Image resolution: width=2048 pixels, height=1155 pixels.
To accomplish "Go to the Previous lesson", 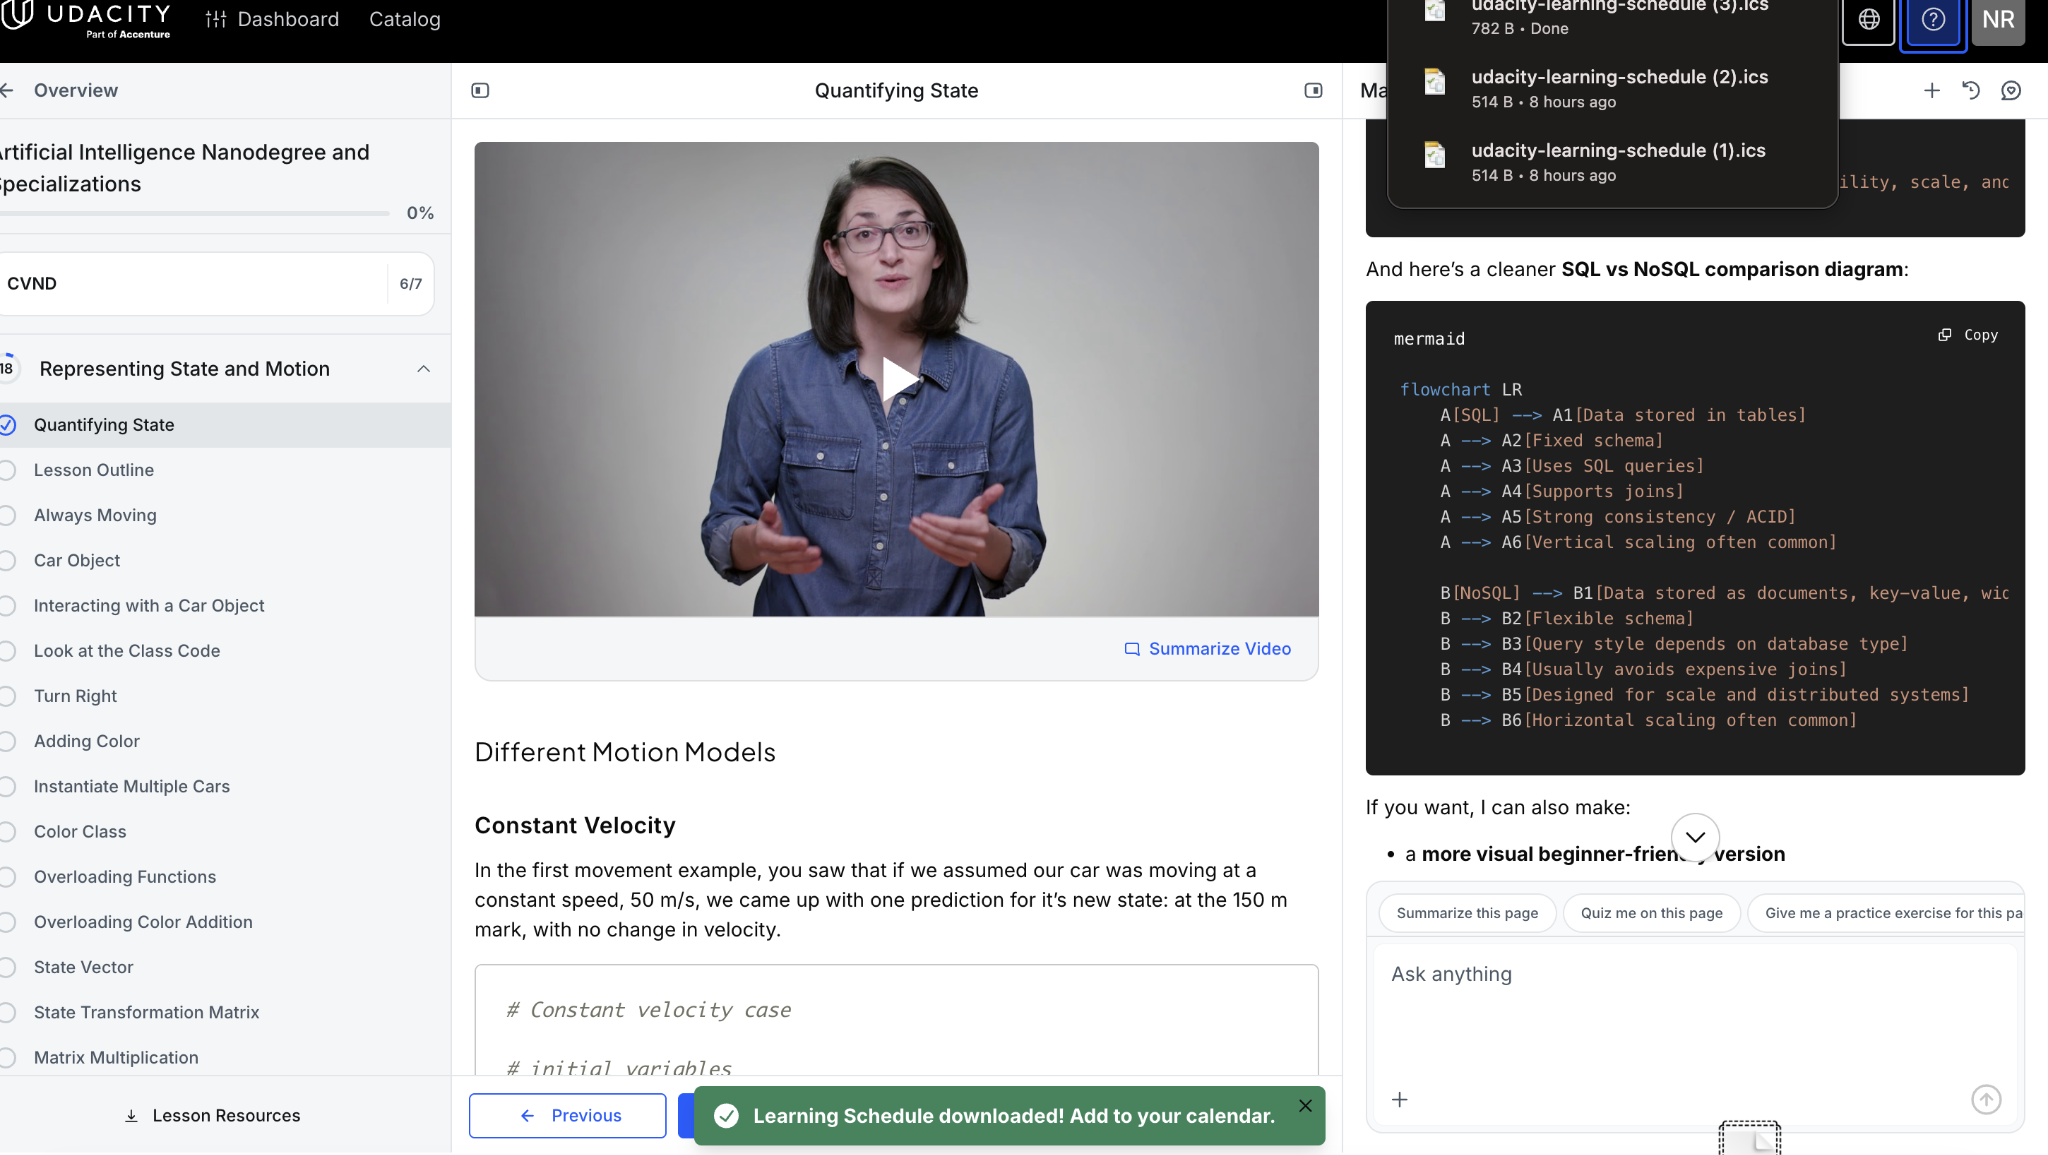I will tap(568, 1115).
